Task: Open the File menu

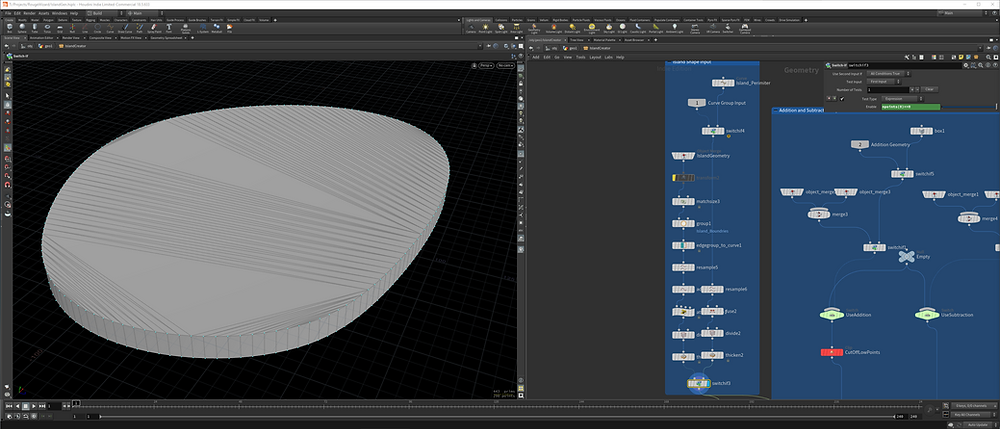Action: click(x=8, y=13)
